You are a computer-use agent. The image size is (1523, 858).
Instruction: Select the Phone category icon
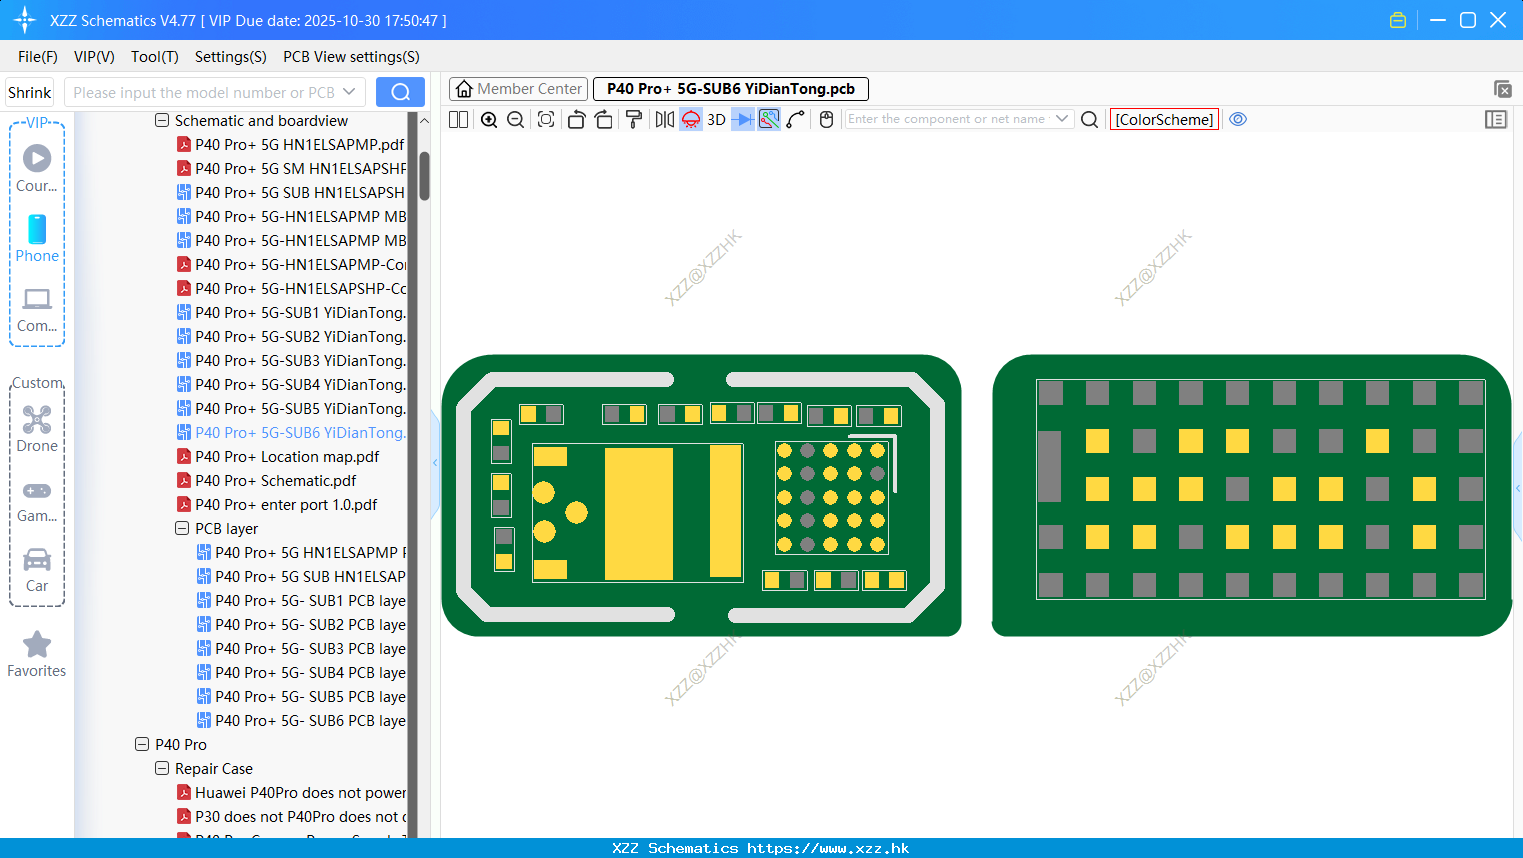[37, 238]
